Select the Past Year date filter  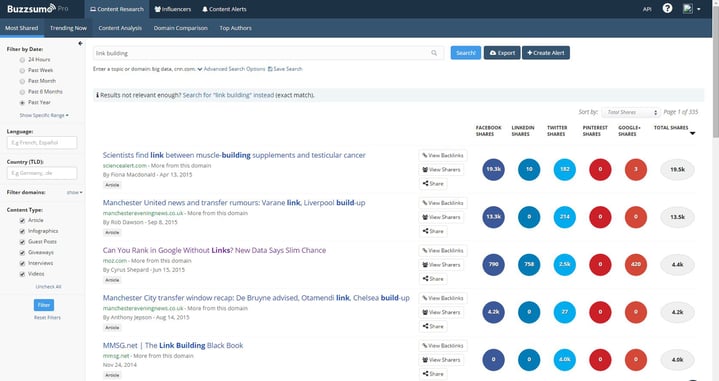[x=22, y=103]
